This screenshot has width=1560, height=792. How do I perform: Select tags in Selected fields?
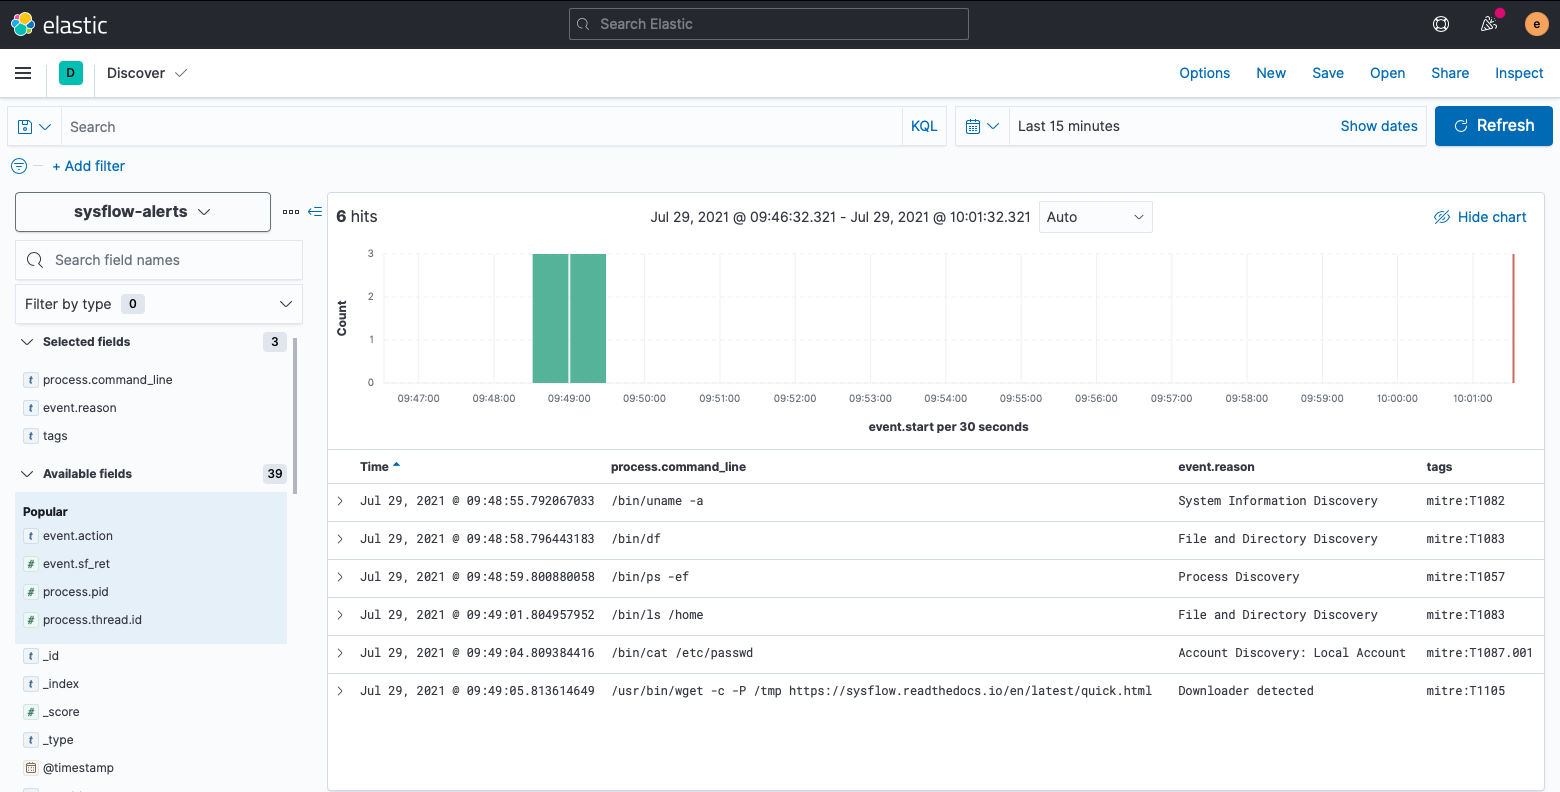pyautogui.click(x=55, y=436)
